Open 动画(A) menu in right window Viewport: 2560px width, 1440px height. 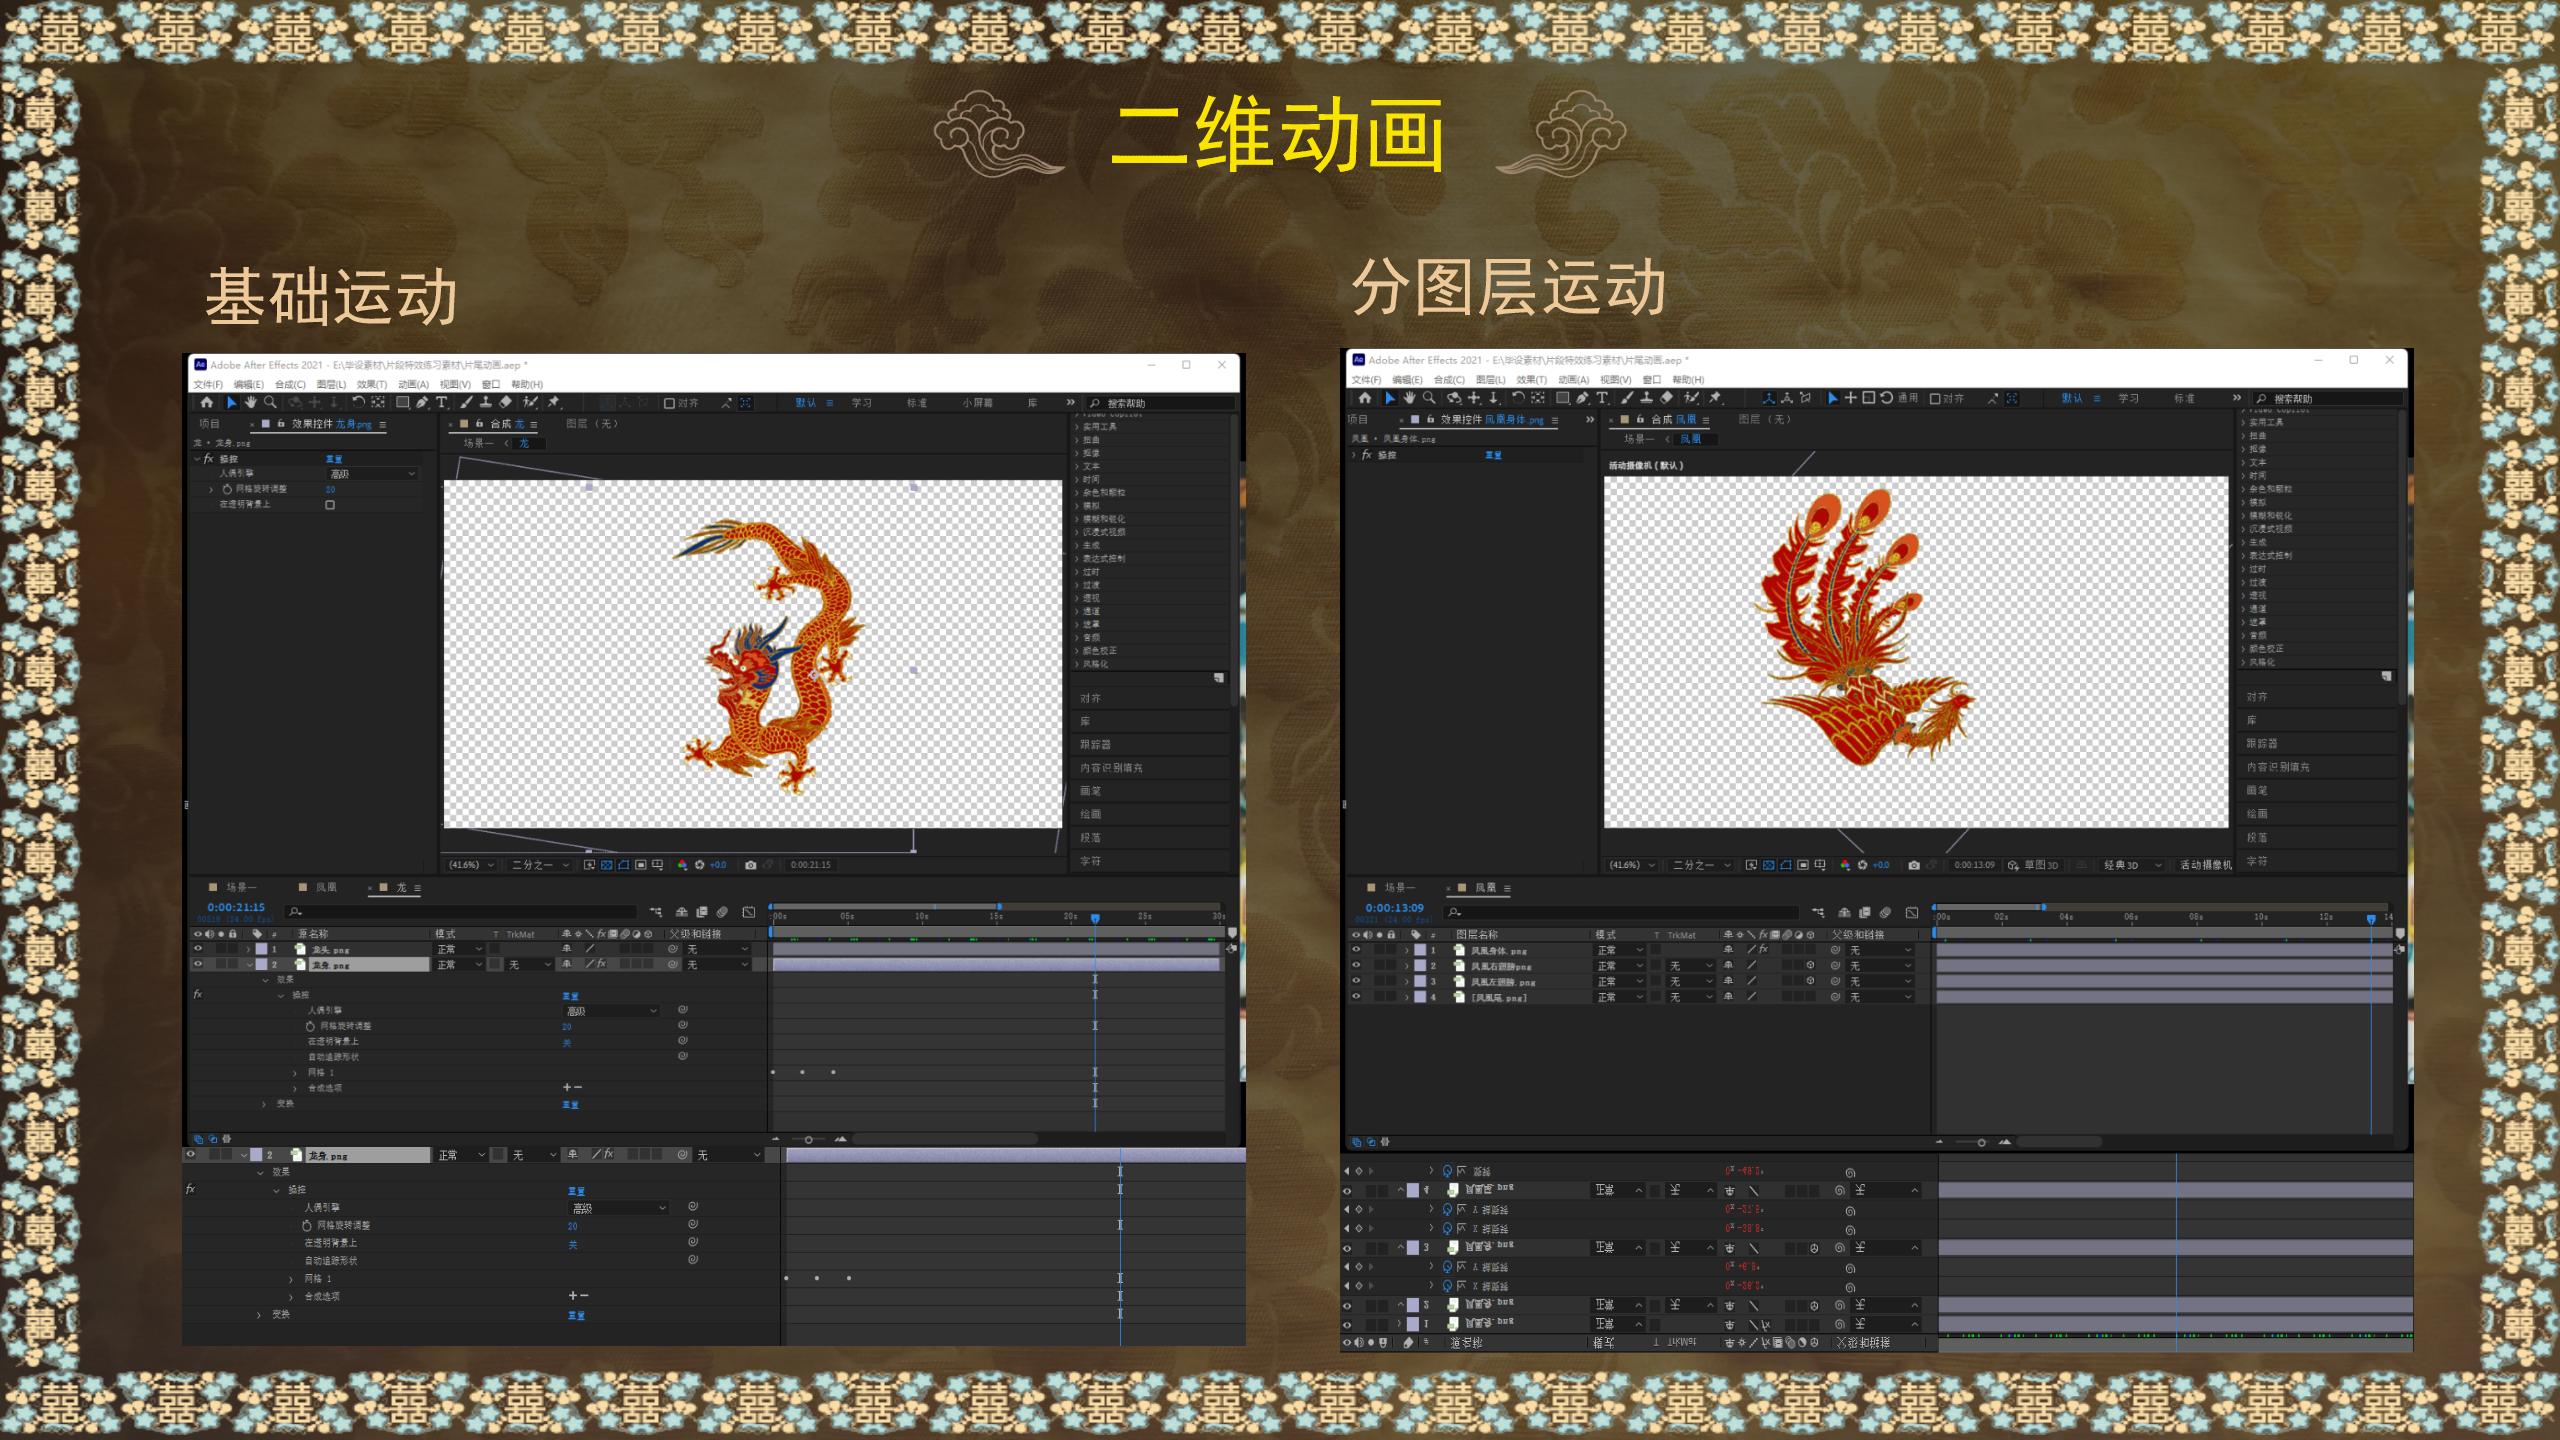click(1573, 380)
